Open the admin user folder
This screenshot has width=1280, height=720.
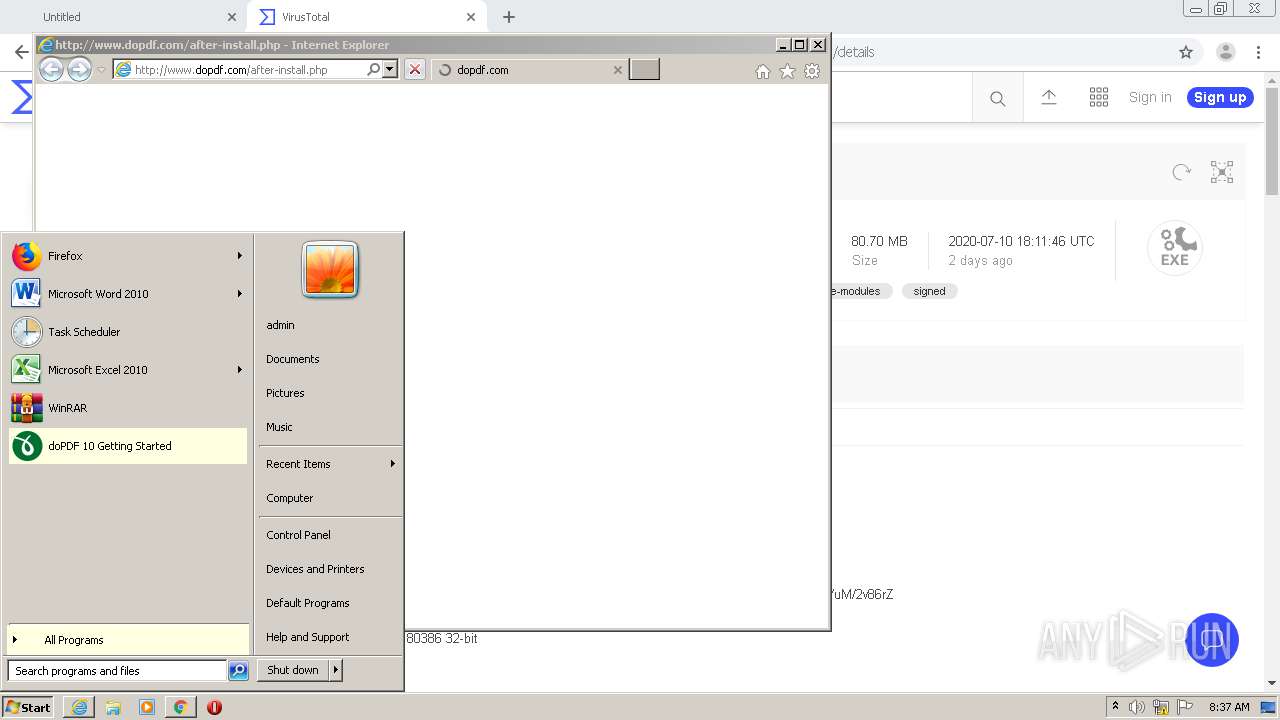click(330, 325)
